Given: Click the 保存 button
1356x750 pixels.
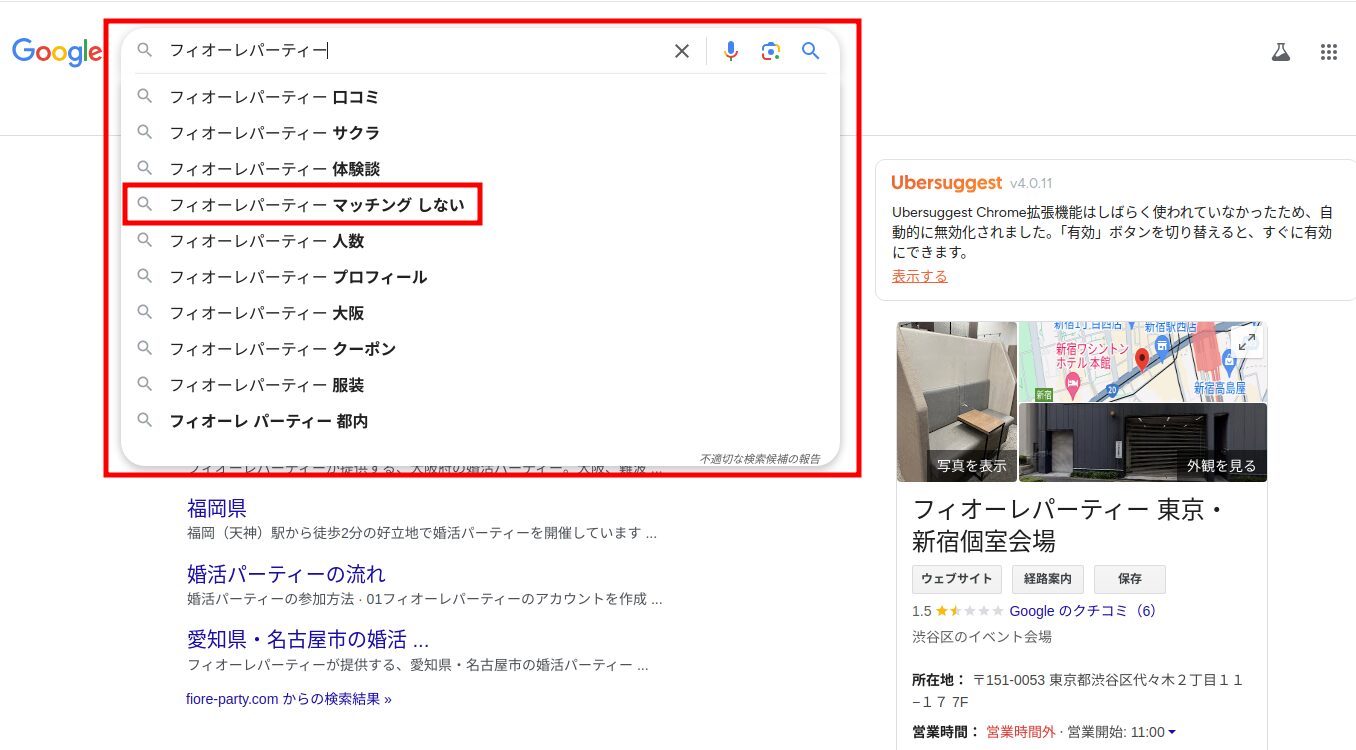Looking at the screenshot, I should pyautogui.click(x=1130, y=579).
